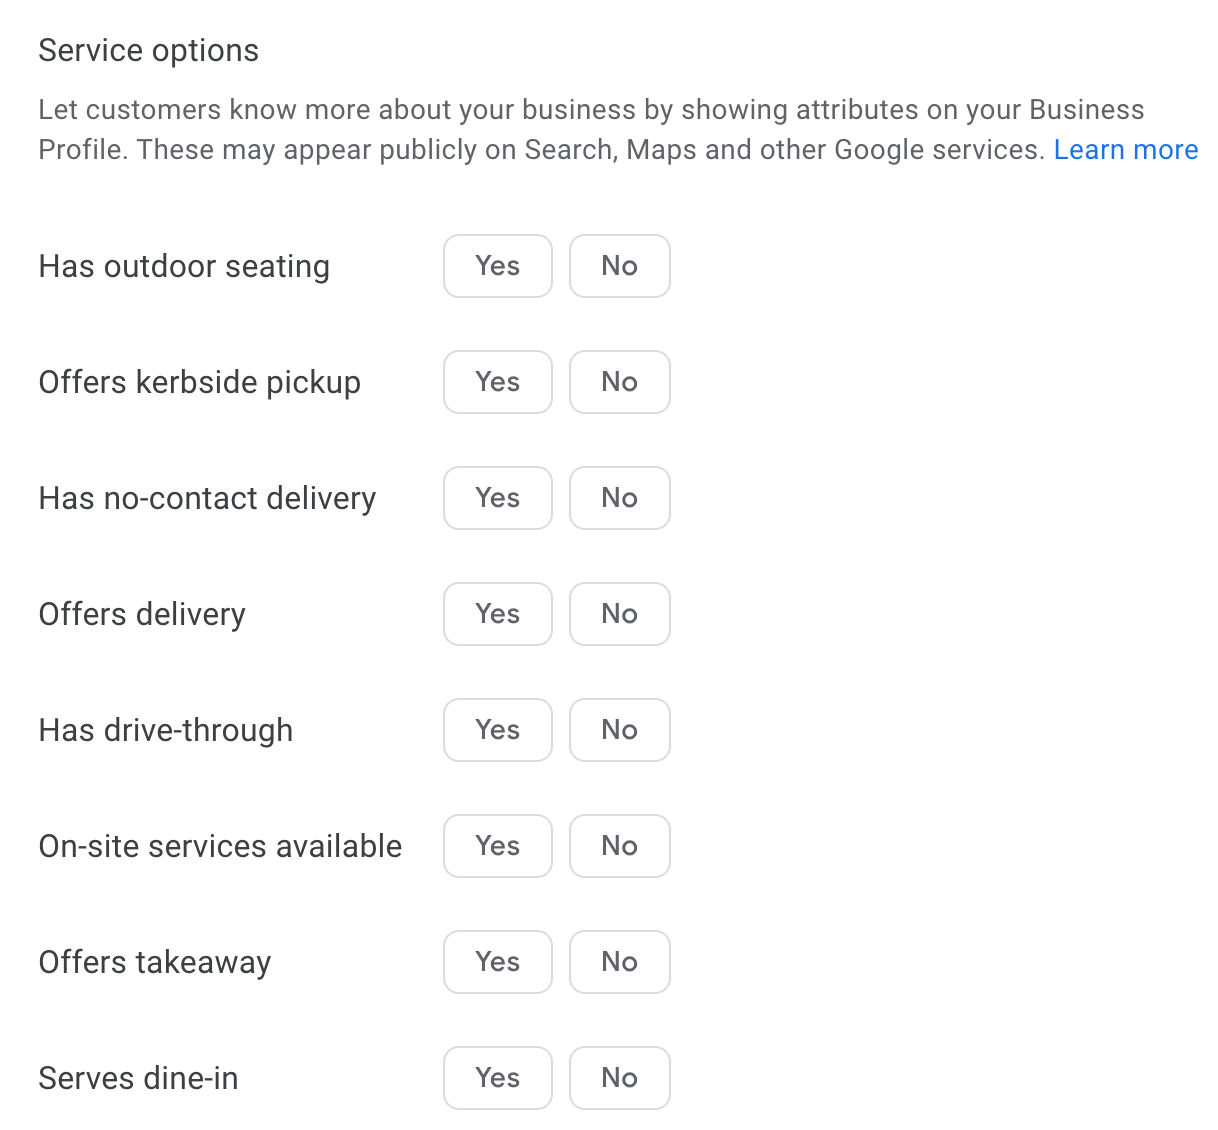Click the Has outdoor seating label

click(x=184, y=267)
